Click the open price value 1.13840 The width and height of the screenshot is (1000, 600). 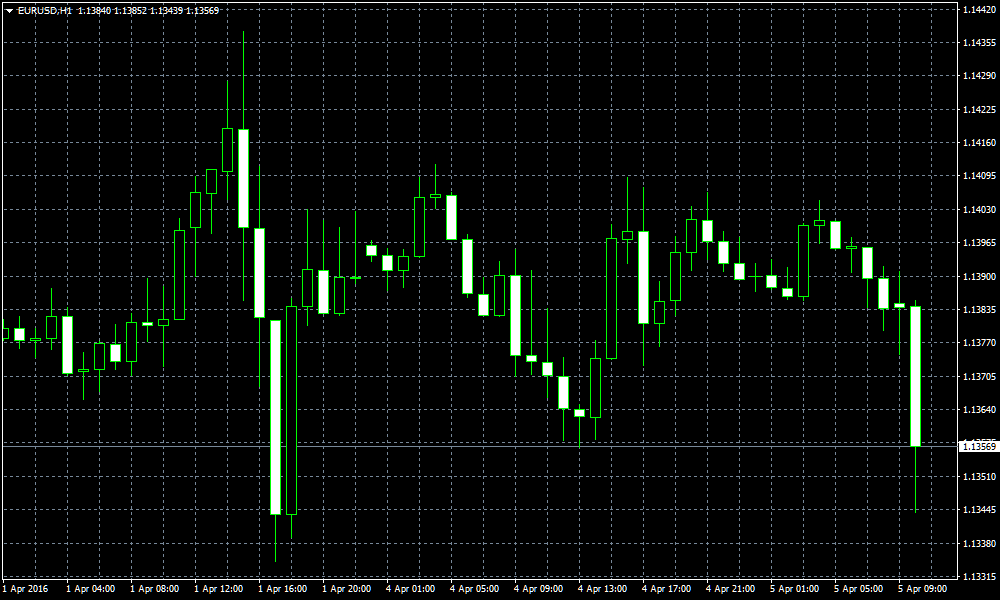[x=94, y=11]
